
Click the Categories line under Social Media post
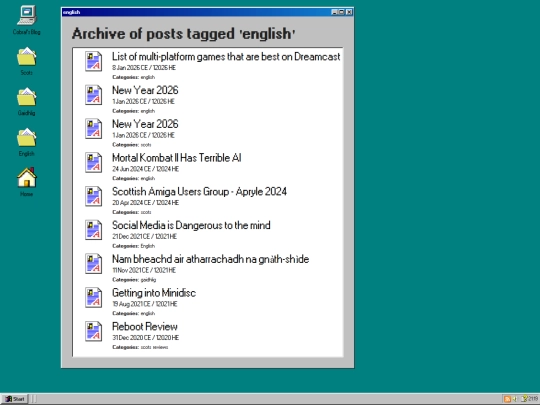click(x=134, y=246)
